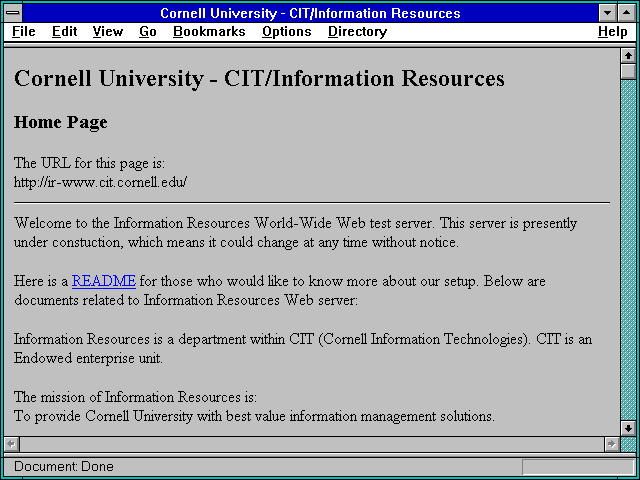The image size is (640, 480).
Task: Click the vertical scrollbar up arrow
Action: pos(628,56)
